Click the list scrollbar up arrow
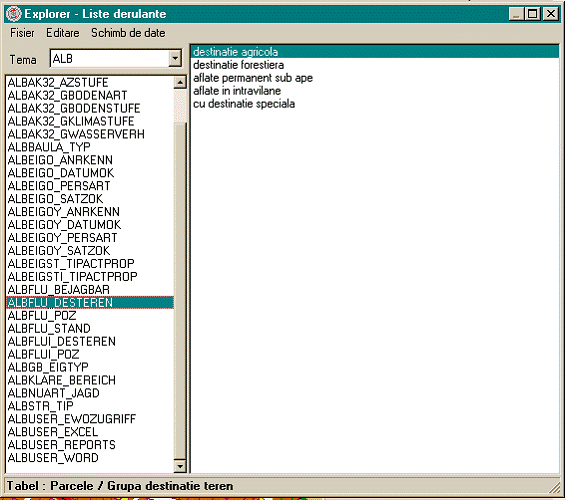 coord(180,83)
